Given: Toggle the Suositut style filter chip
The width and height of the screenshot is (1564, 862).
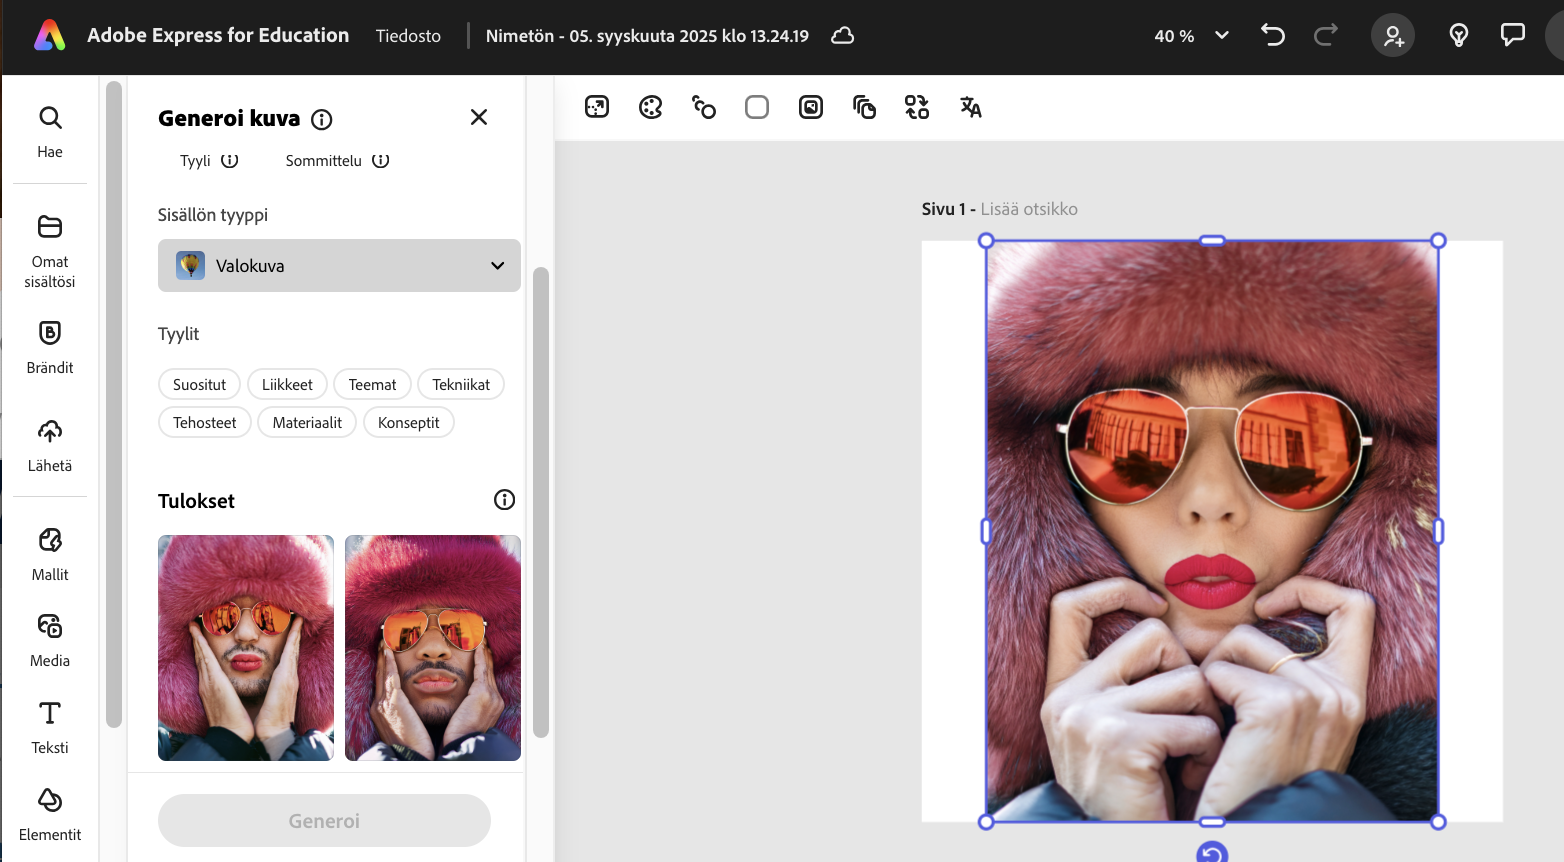Looking at the screenshot, I should pyautogui.click(x=199, y=385).
